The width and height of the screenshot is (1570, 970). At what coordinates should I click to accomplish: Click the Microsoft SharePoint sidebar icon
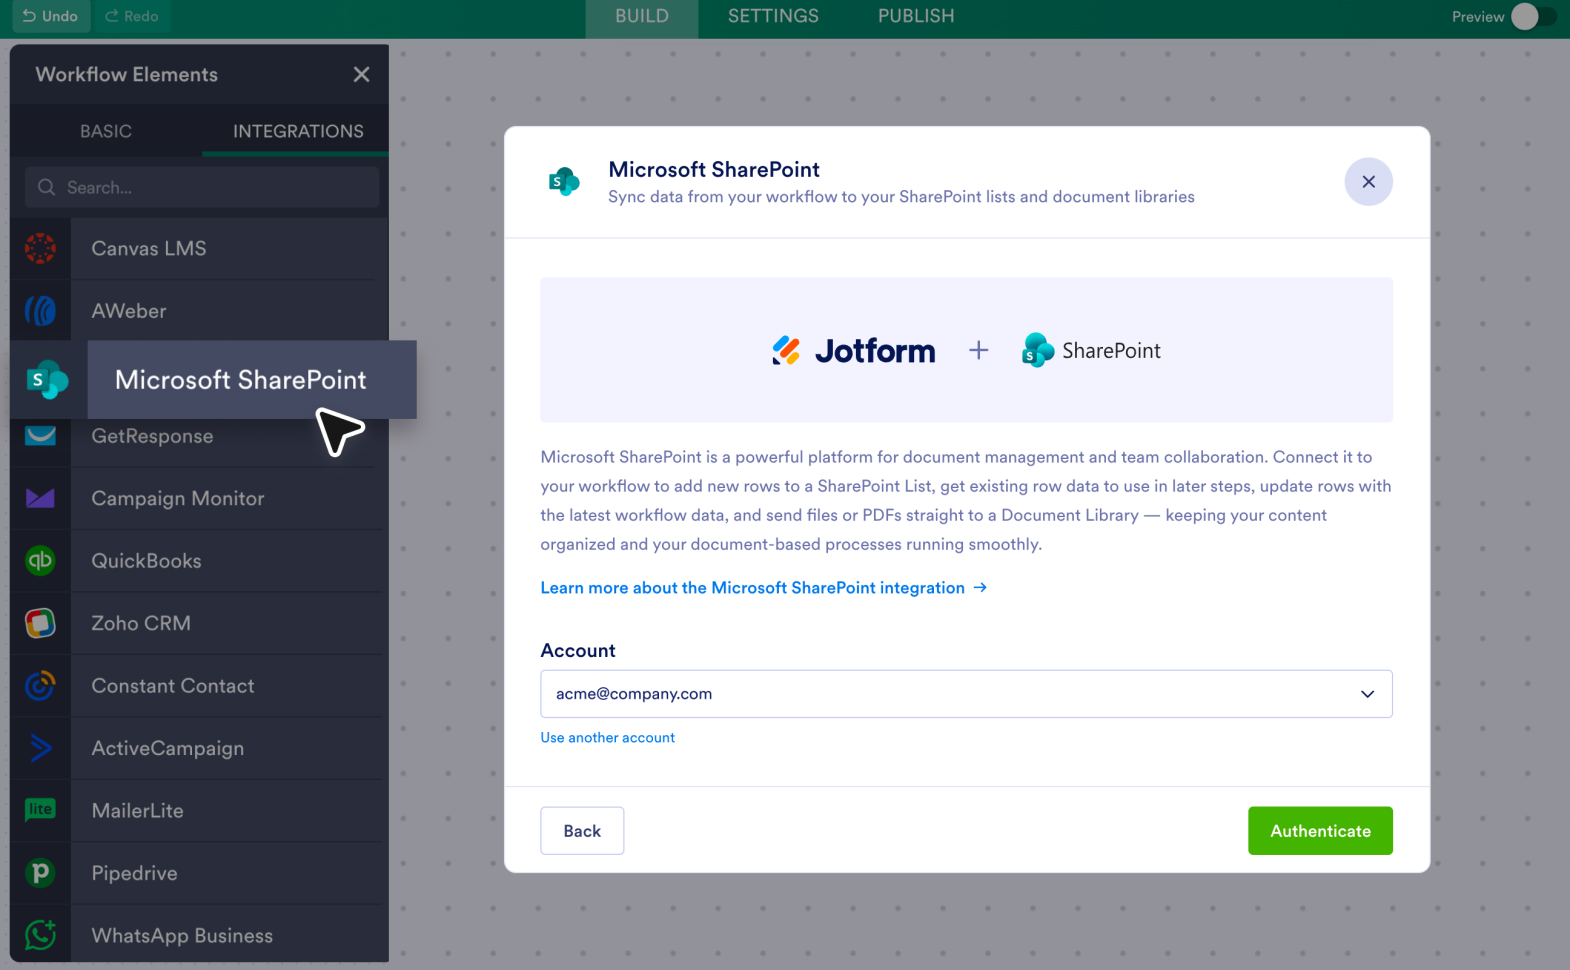point(48,380)
